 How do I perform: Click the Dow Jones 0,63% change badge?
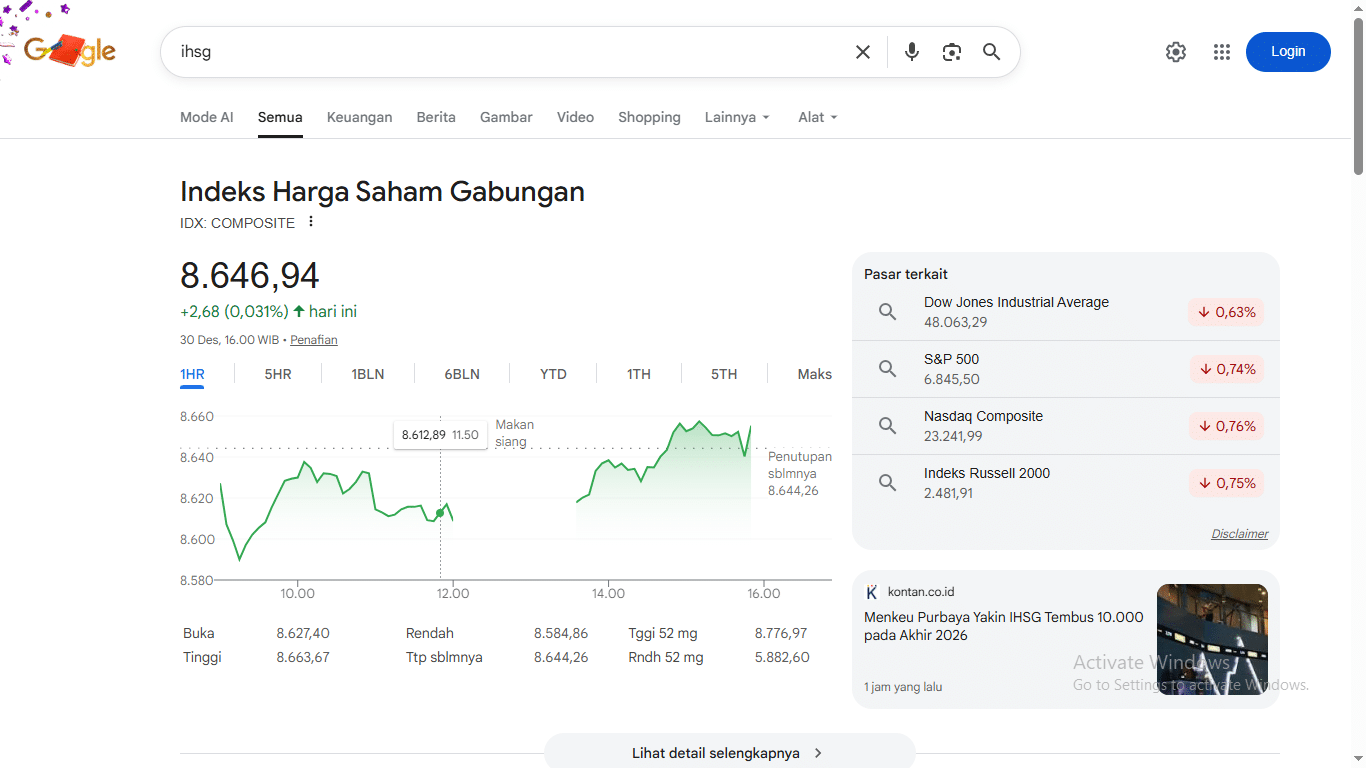click(x=1227, y=312)
